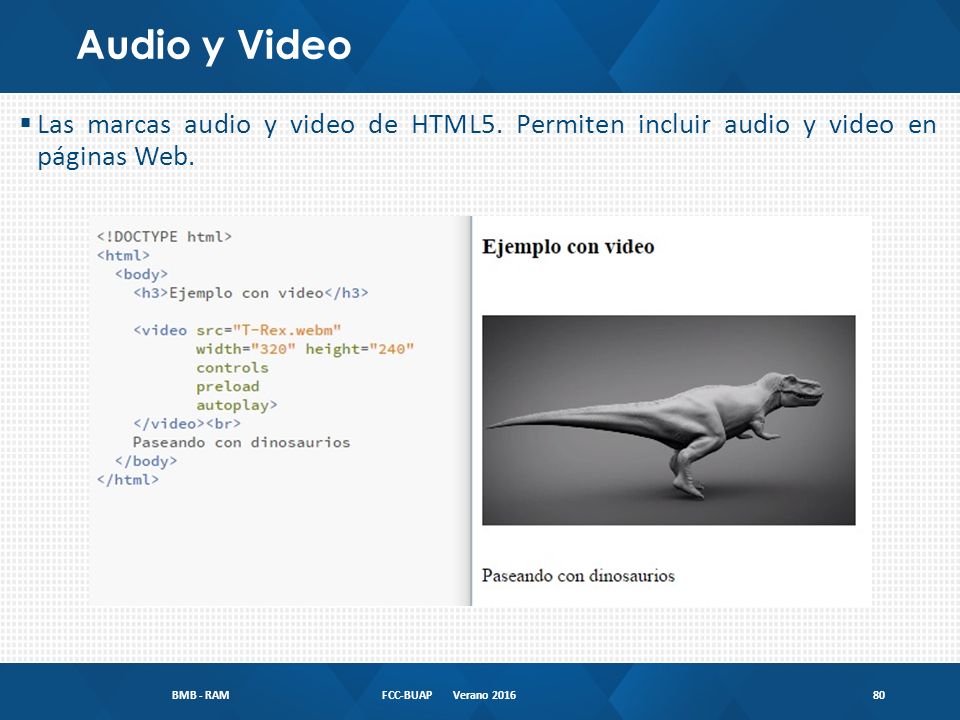The image size is (960, 720).
Task: Click the 'controls' attribute line
Action: pyautogui.click(x=232, y=367)
